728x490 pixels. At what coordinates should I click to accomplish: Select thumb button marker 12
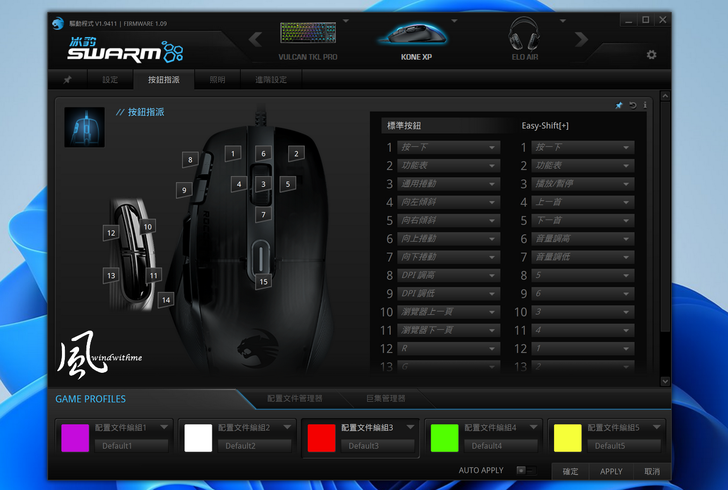point(111,233)
